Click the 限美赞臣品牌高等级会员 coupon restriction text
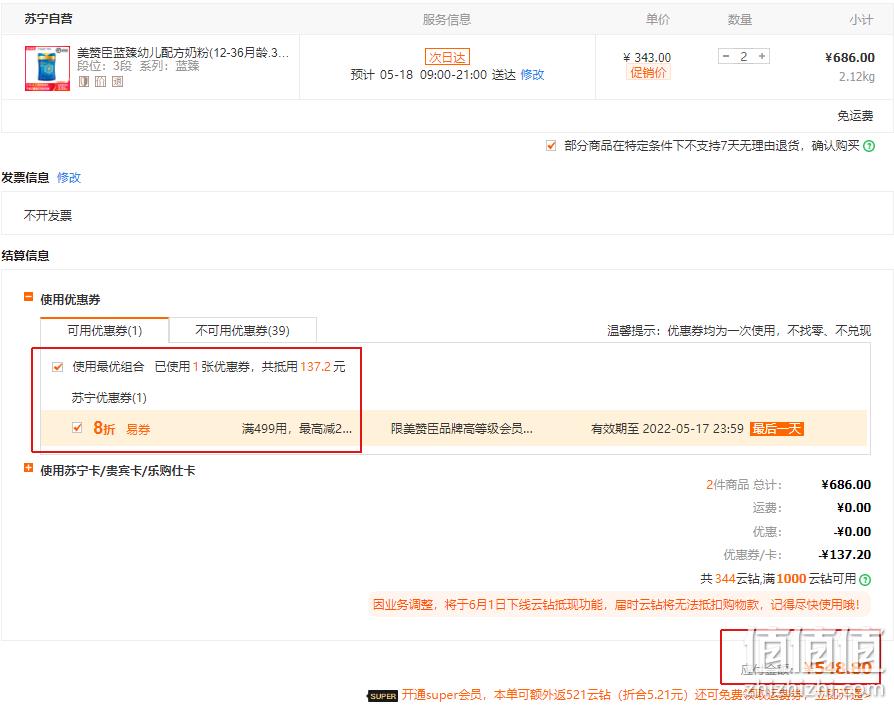894x706 pixels. pos(462,428)
